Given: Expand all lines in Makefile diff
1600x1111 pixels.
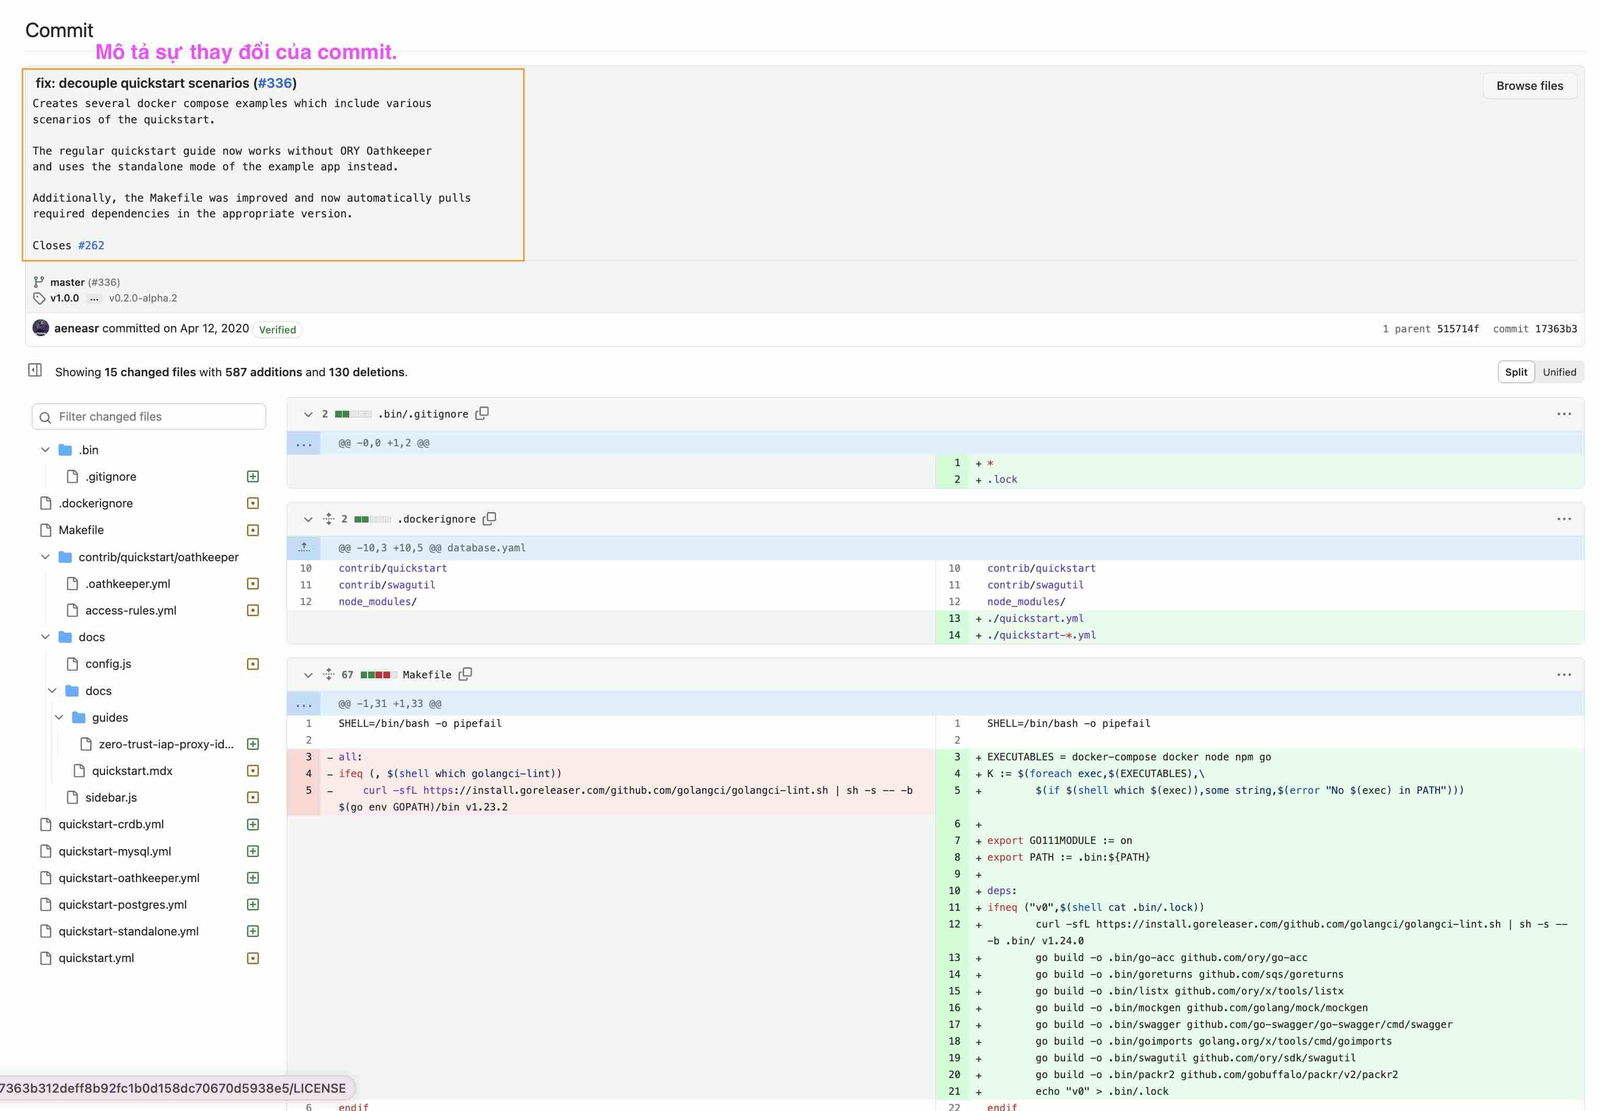Looking at the screenshot, I should point(328,674).
